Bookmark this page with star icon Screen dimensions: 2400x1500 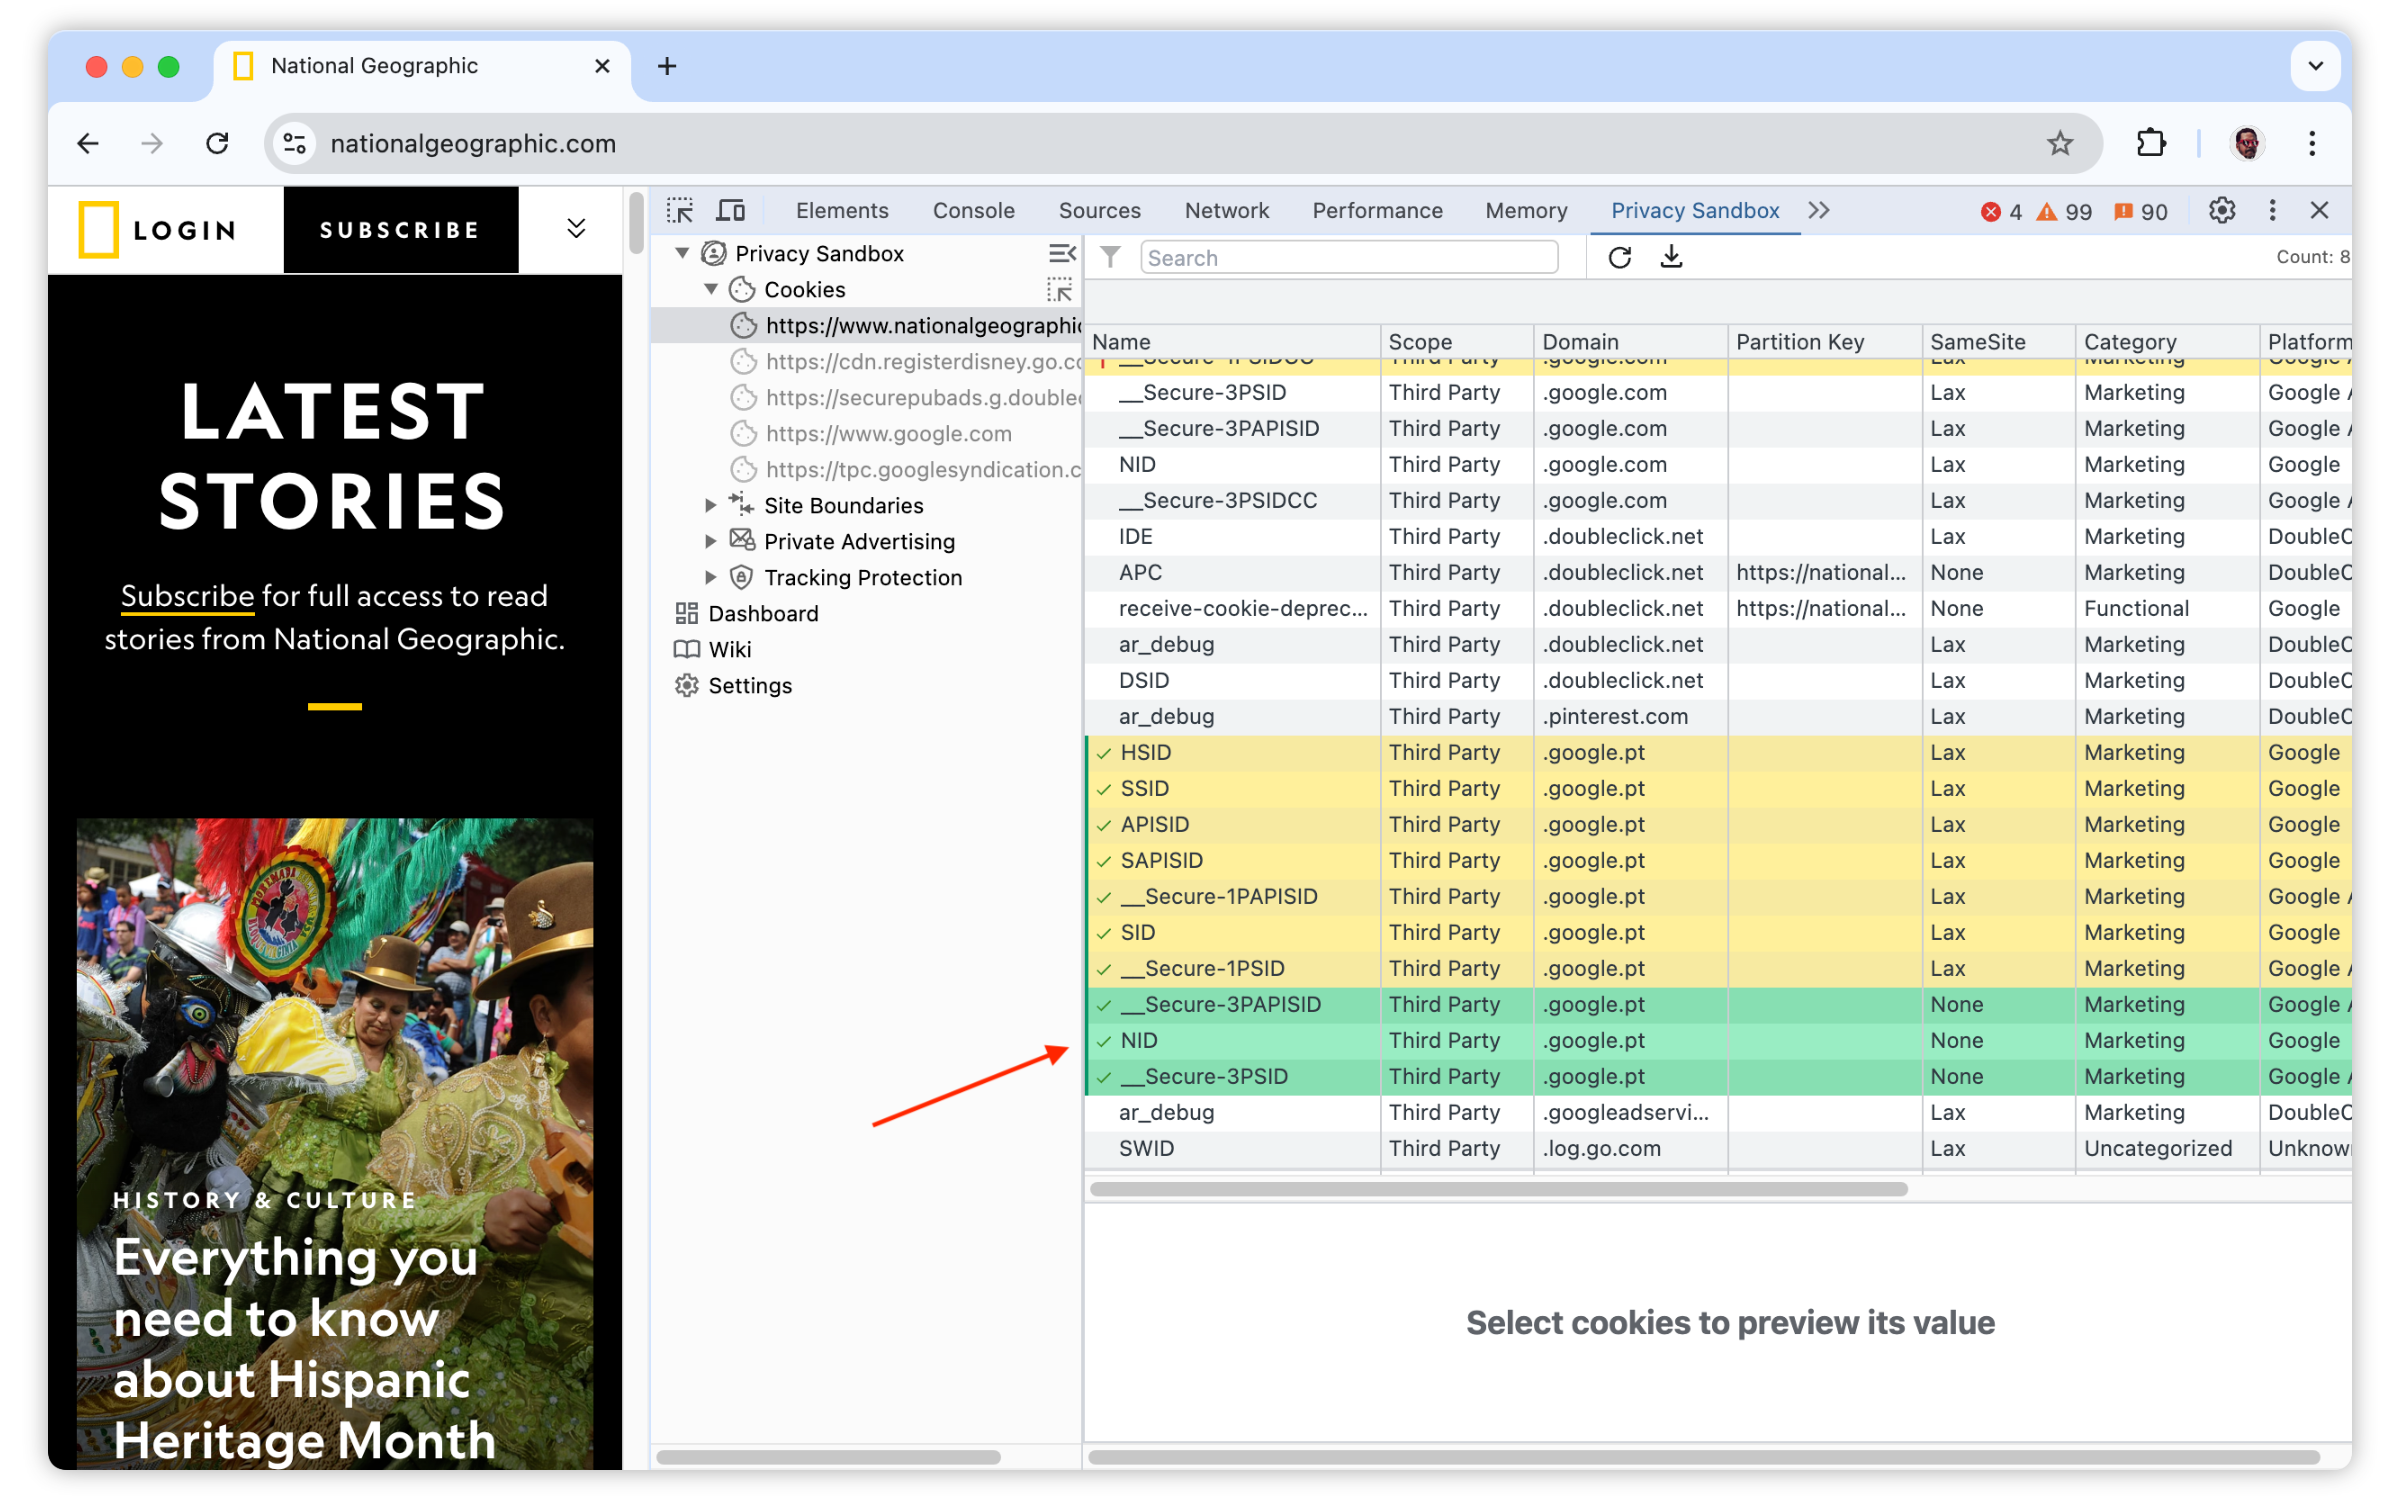click(2060, 143)
